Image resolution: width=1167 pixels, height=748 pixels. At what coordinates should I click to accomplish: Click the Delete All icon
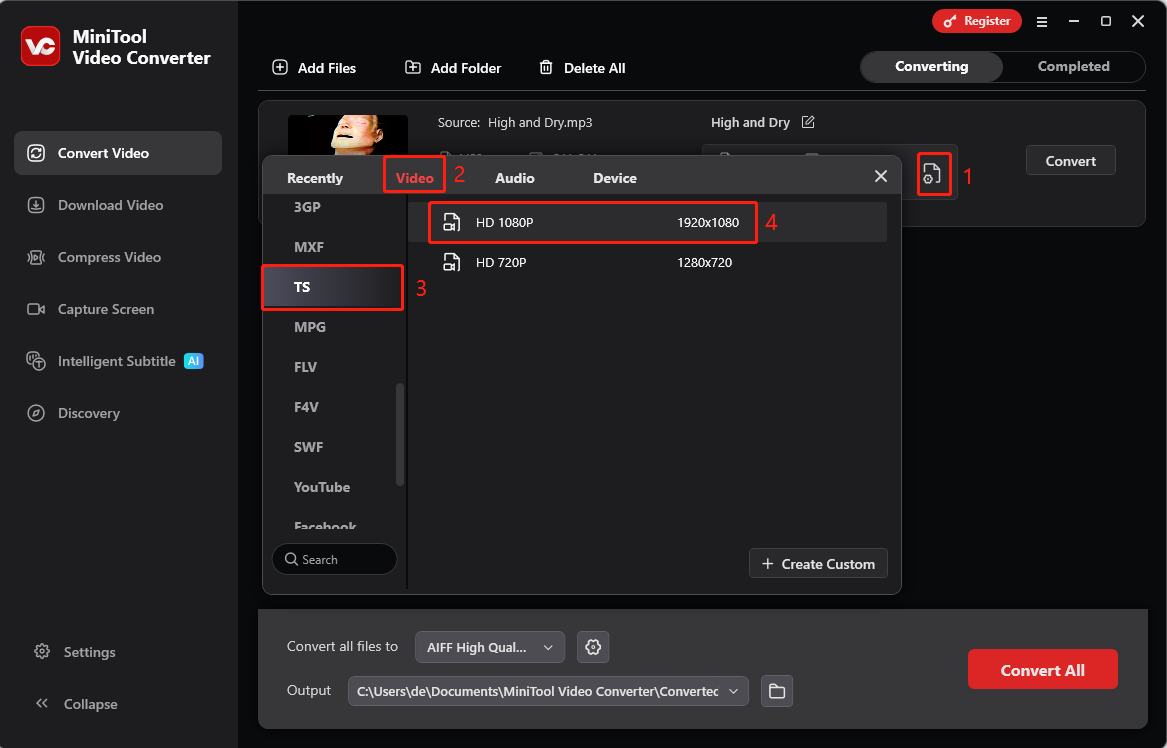coord(546,67)
